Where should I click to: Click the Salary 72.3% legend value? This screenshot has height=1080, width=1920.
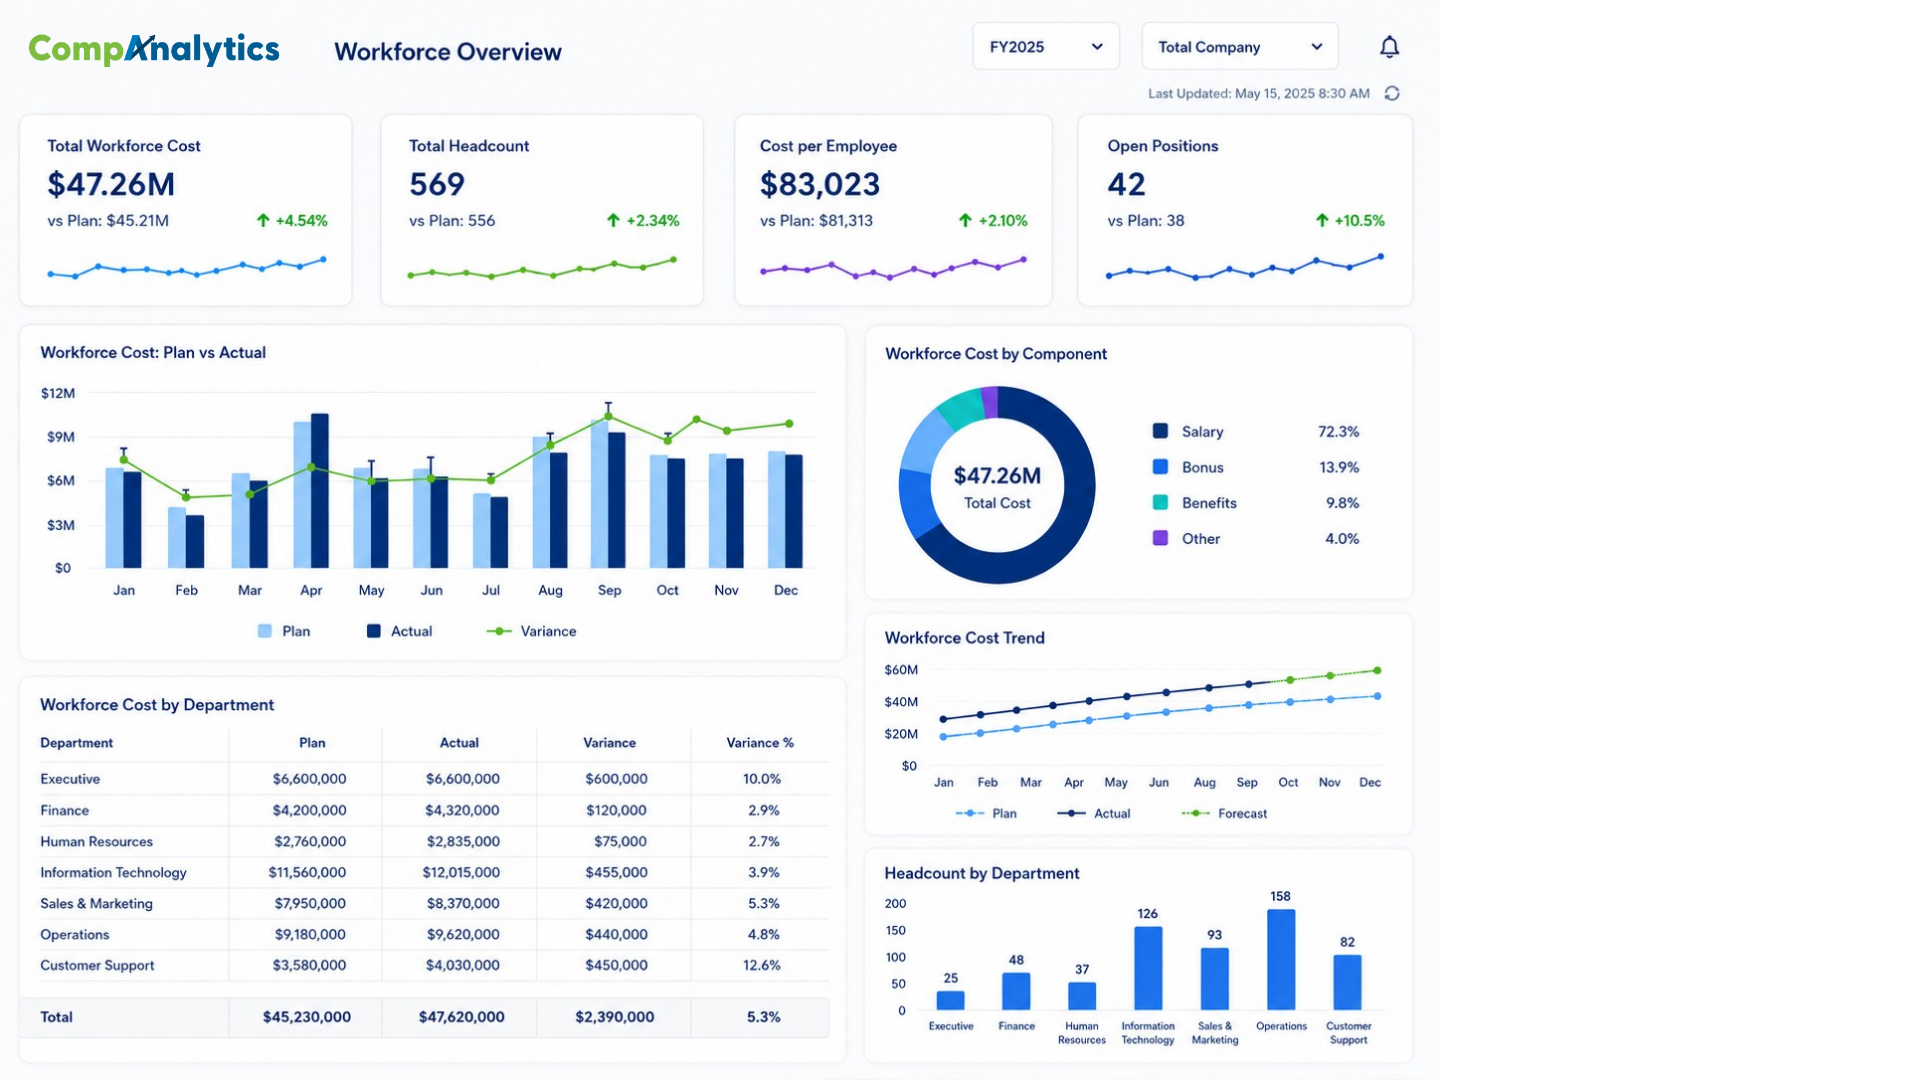point(1338,431)
